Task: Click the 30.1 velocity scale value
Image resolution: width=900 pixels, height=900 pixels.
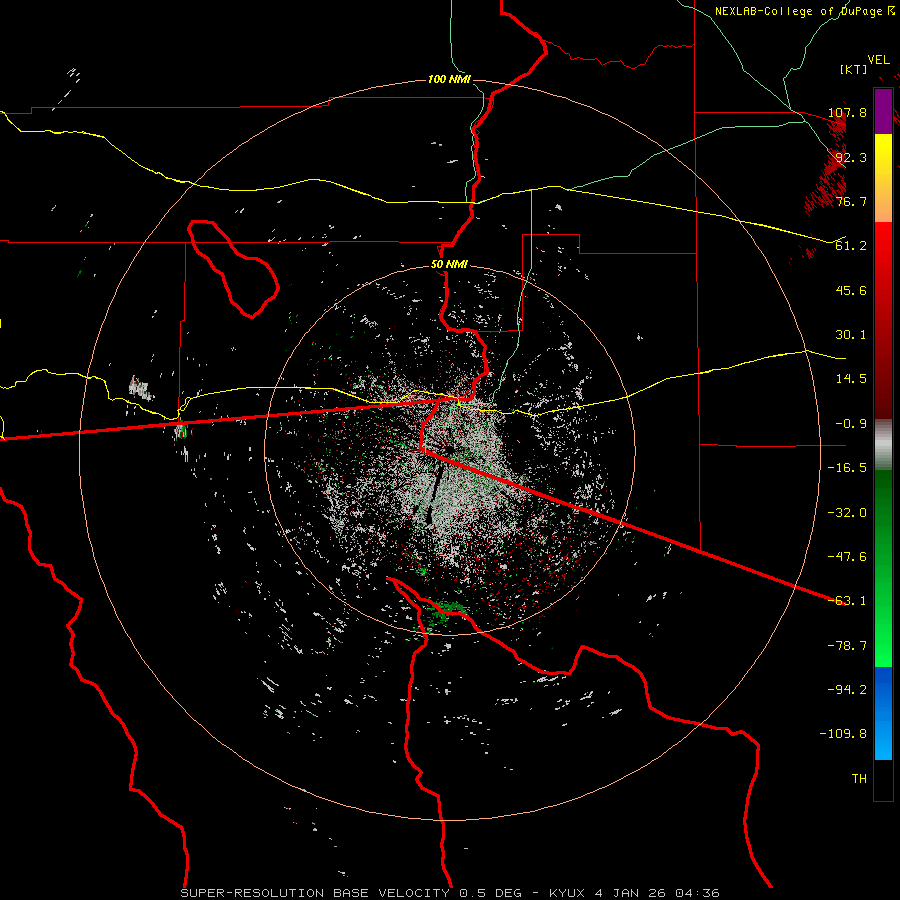Action: coord(851,335)
